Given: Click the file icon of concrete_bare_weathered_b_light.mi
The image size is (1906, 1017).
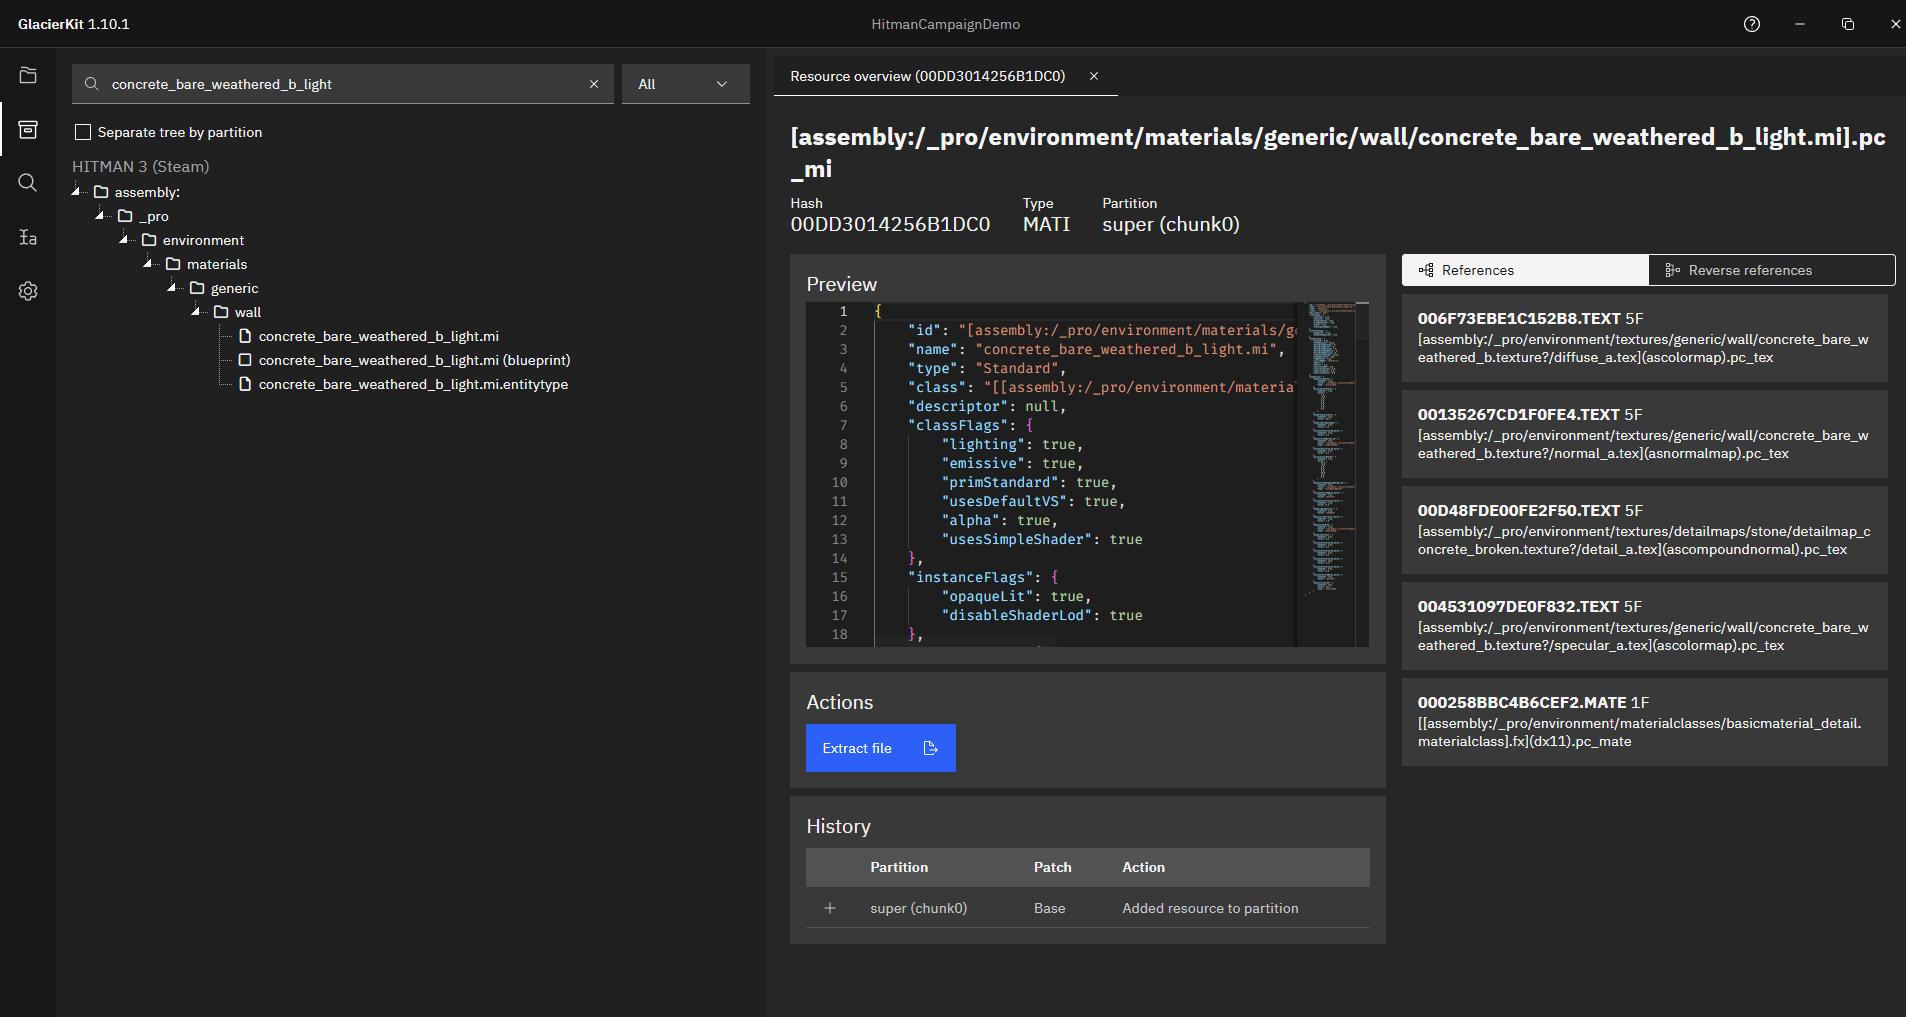Looking at the screenshot, I should [245, 336].
